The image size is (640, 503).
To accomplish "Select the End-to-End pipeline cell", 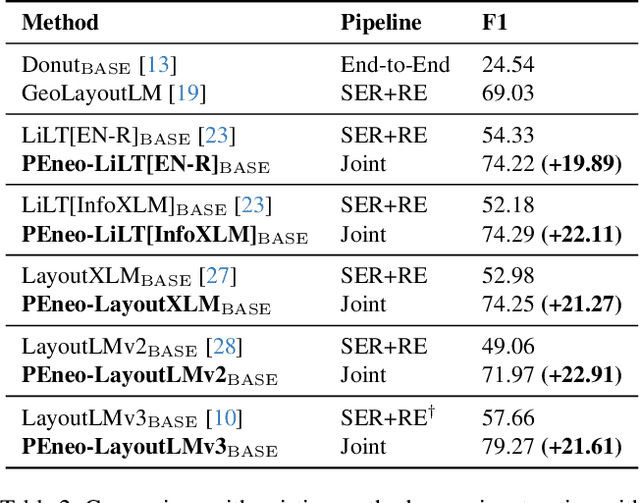I will [395, 66].
